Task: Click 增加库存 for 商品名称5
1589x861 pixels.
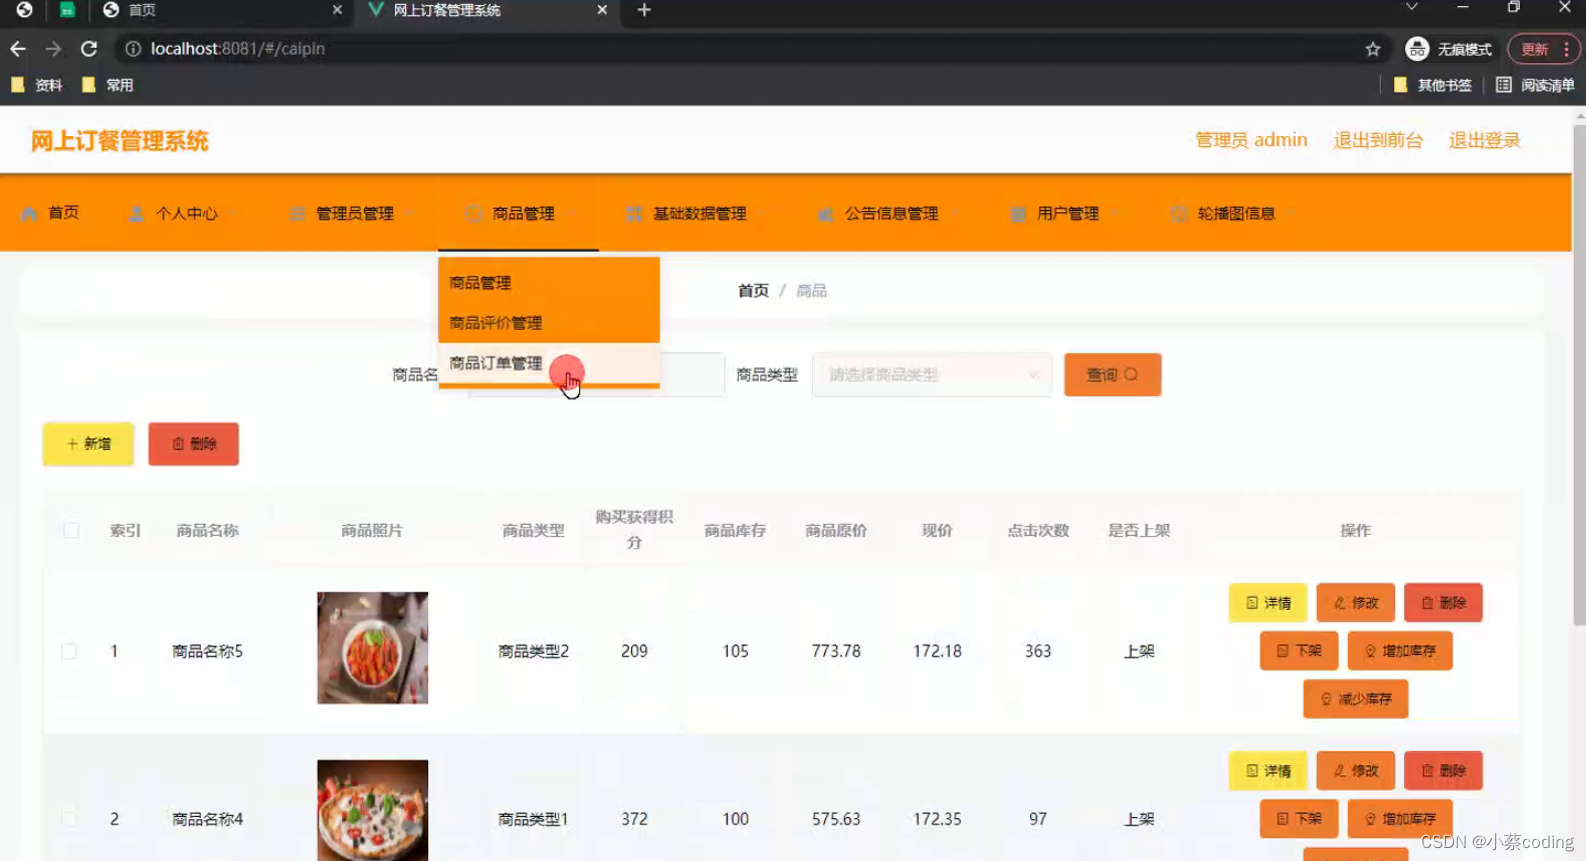Action: coord(1399,651)
